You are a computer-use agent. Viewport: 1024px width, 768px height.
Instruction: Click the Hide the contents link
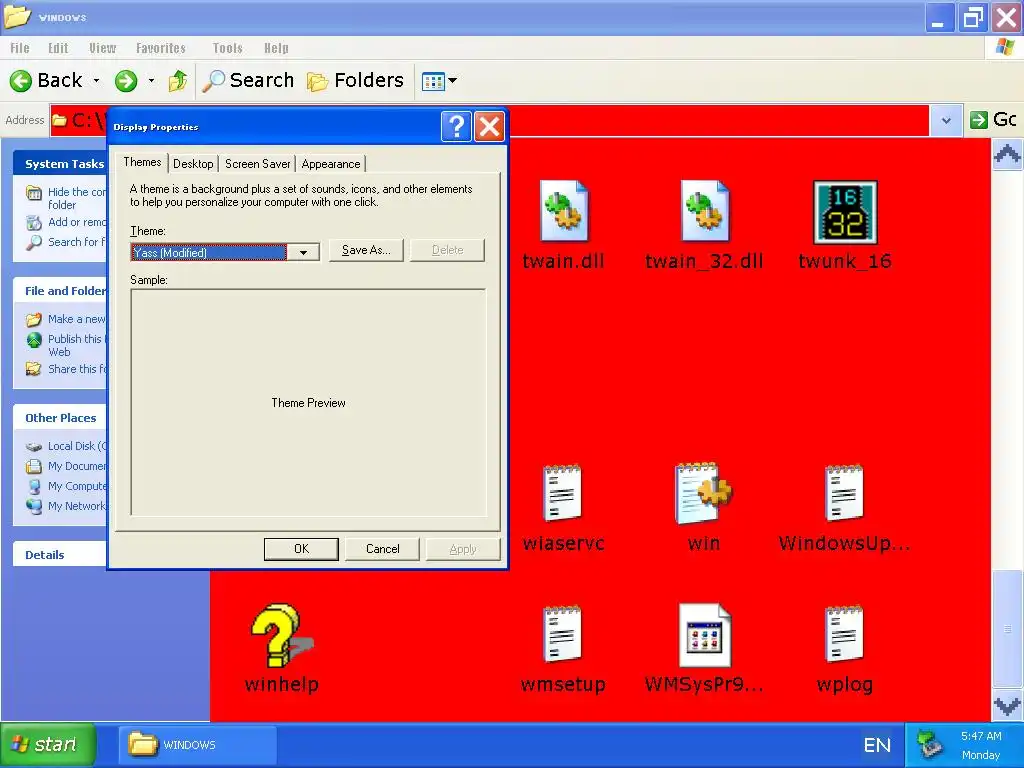(x=76, y=199)
